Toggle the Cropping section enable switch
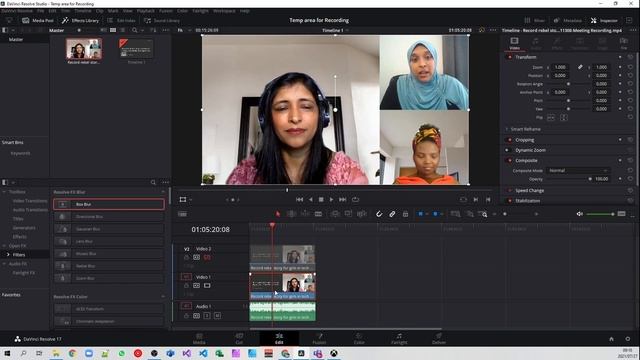 pyautogui.click(x=510, y=140)
